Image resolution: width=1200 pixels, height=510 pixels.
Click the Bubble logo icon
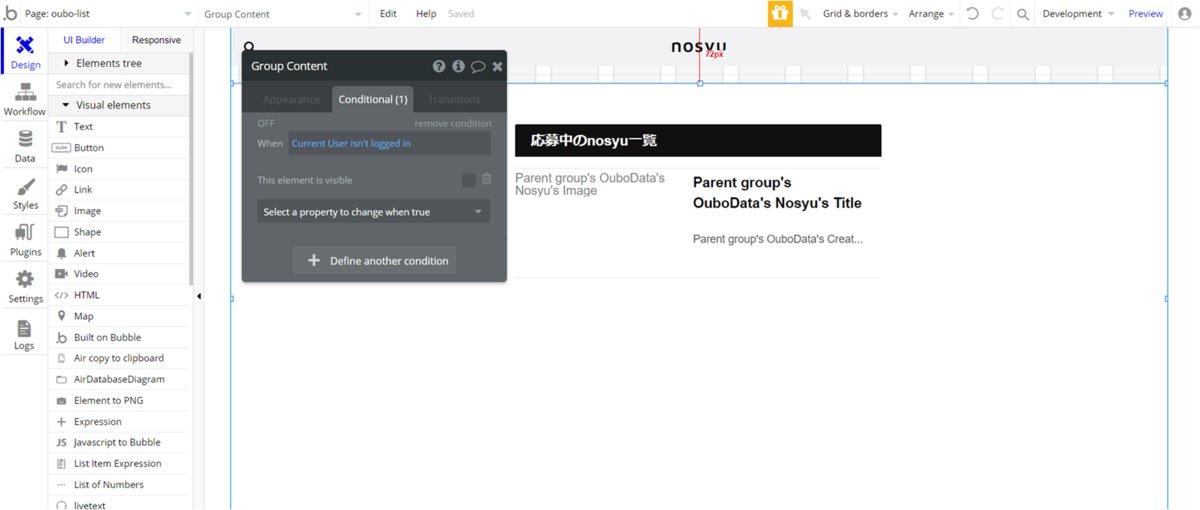tap(11, 13)
